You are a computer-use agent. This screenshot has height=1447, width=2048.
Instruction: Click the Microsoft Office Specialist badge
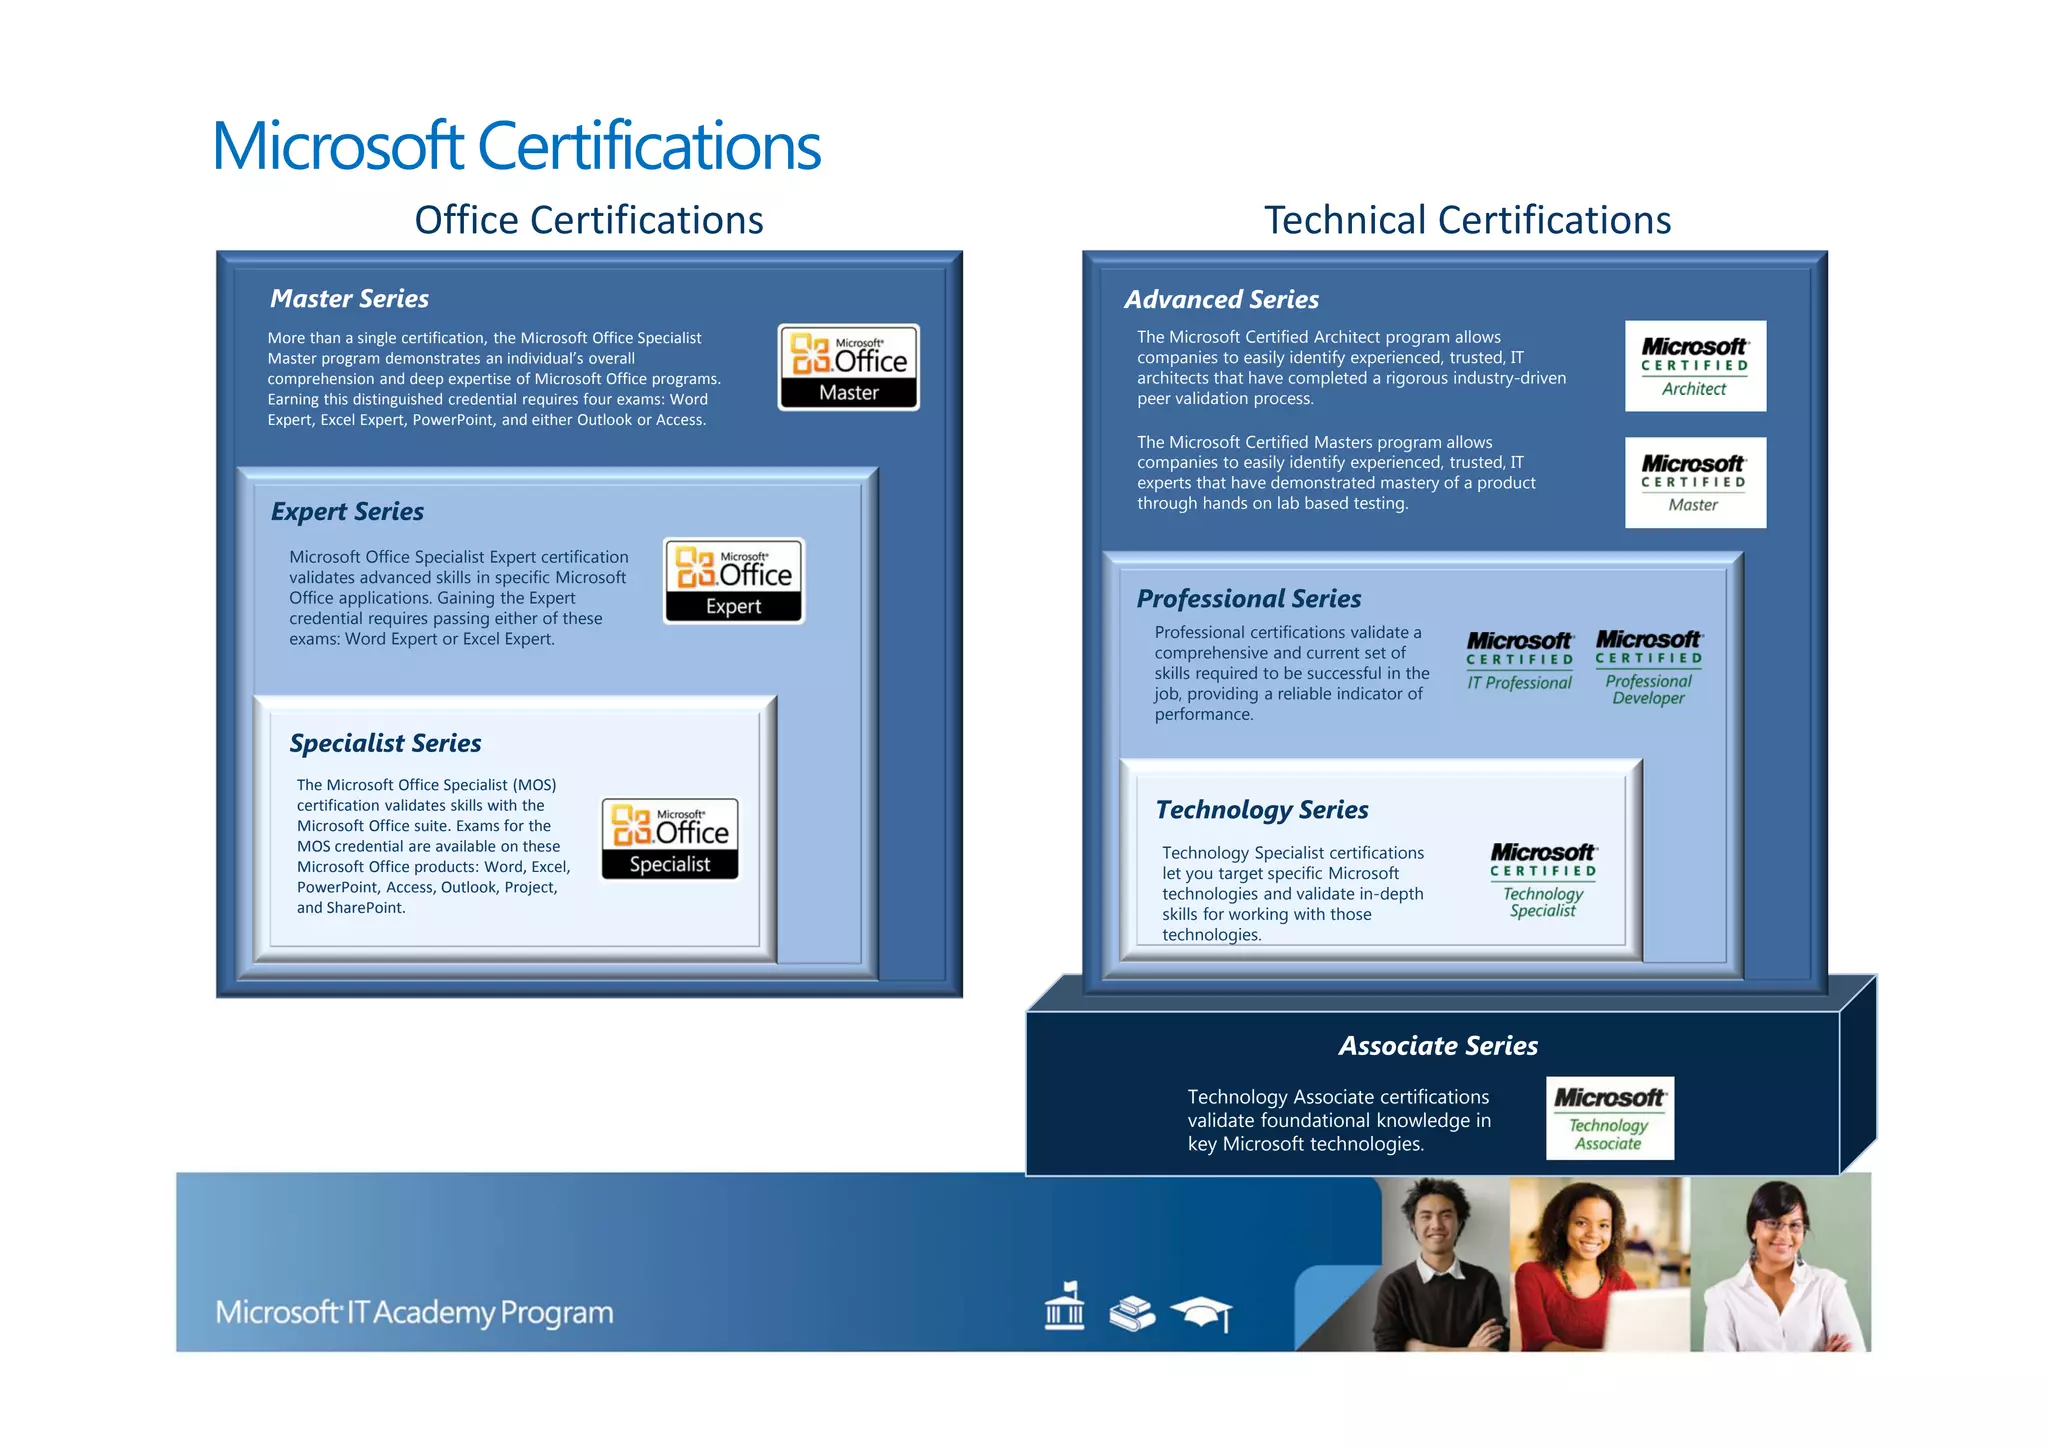[670, 839]
